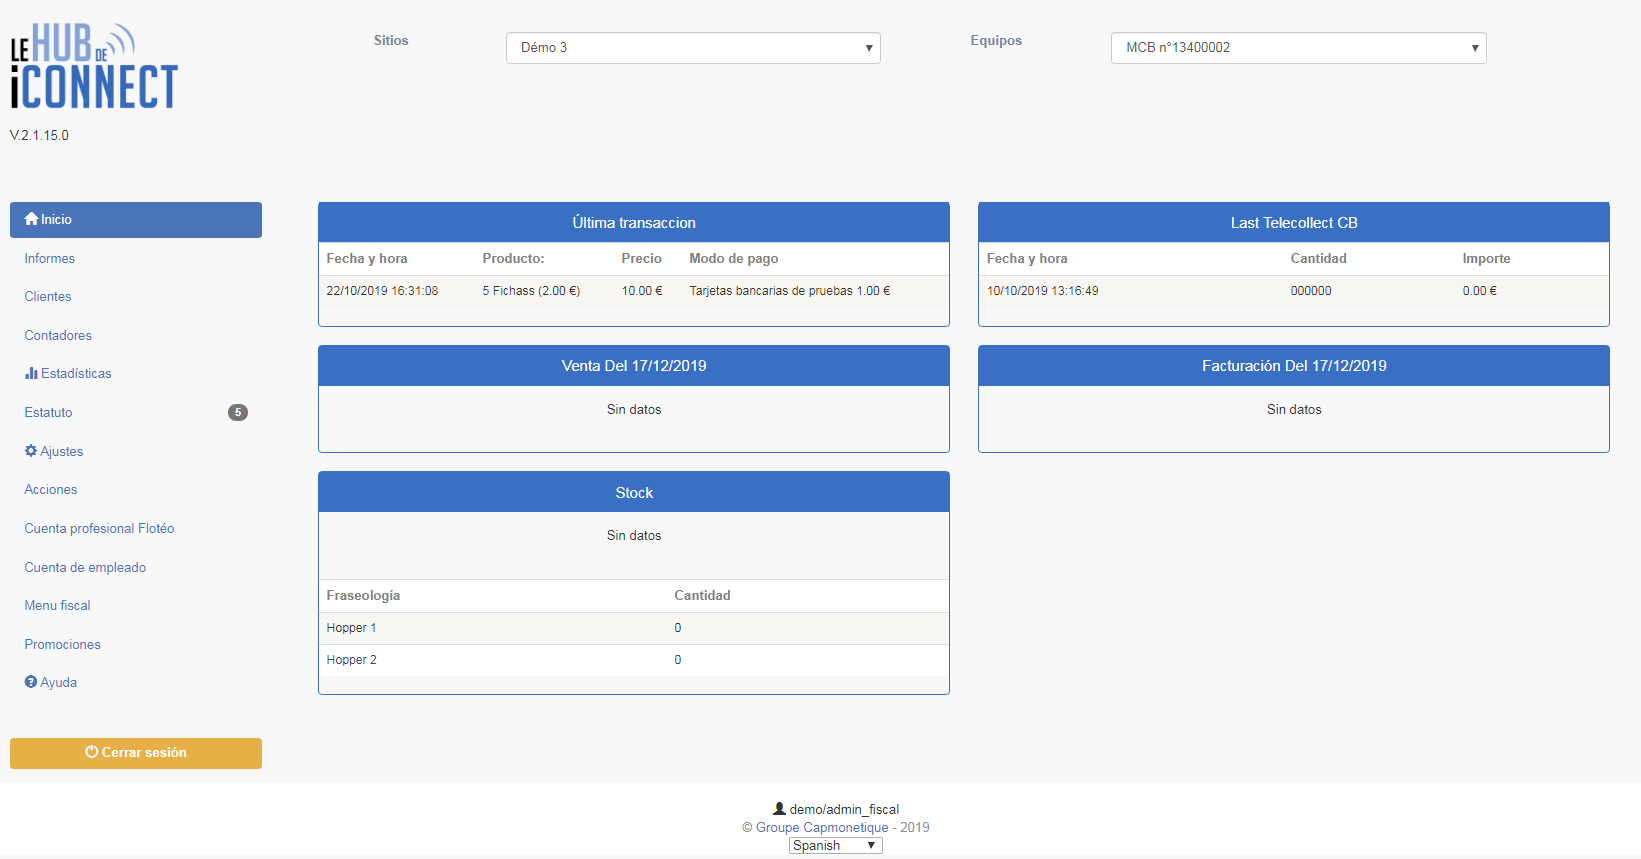Click the Equipos label
The height and width of the screenshot is (859, 1641).
click(x=996, y=40)
